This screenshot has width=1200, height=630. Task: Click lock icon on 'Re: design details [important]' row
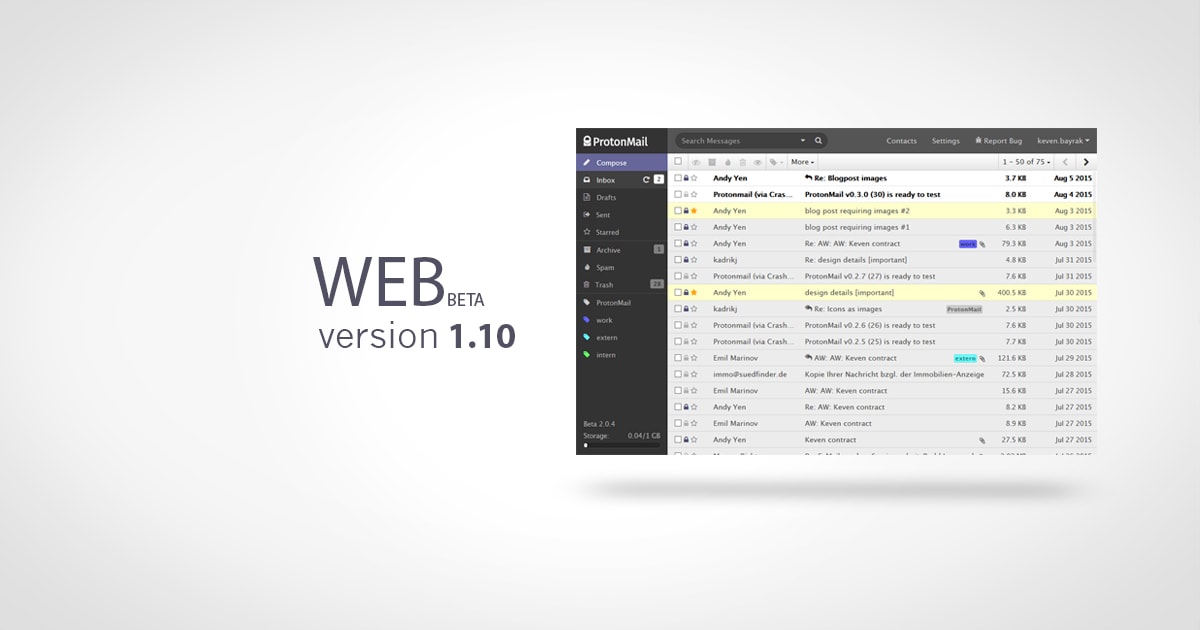[x=686, y=260]
